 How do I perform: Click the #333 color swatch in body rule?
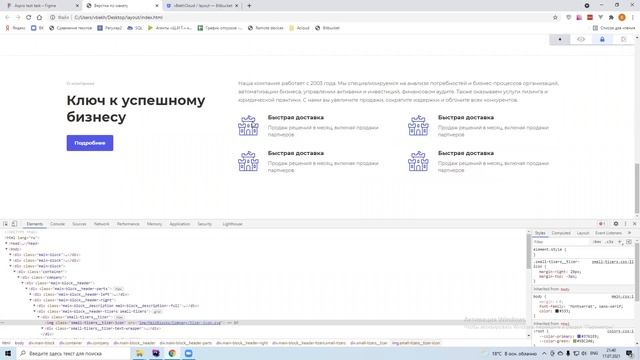557,311
